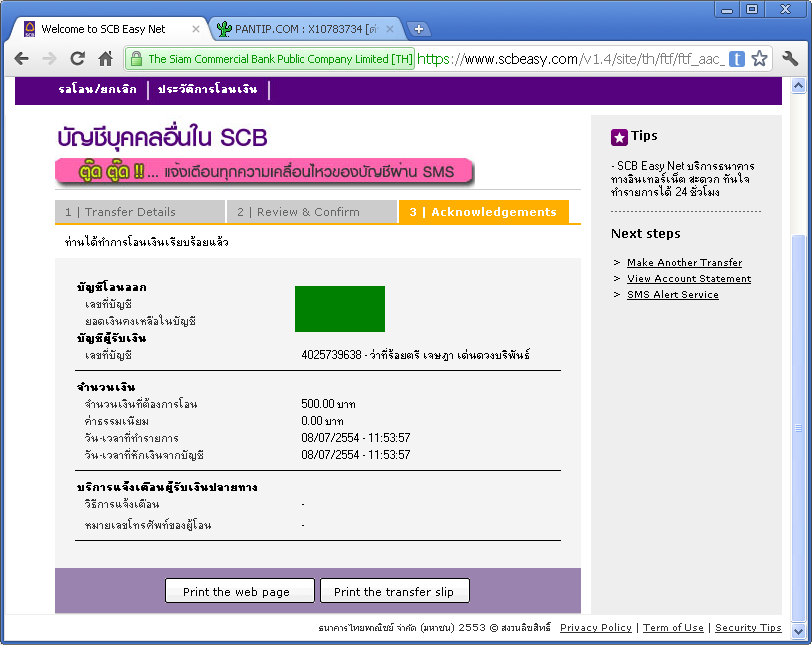The width and height of the screenshot is (812, 645).
Task: Click the SCB logo favicon on first tab
Action: click(30, 29)
